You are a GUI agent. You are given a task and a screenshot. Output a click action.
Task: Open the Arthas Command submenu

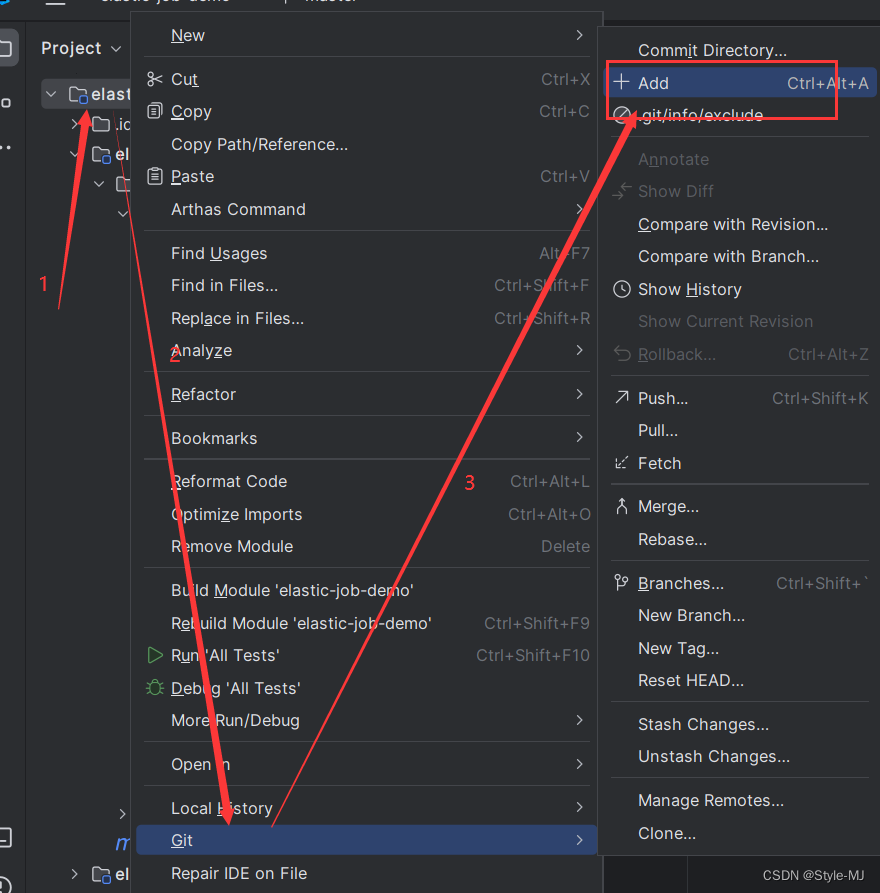367,209
